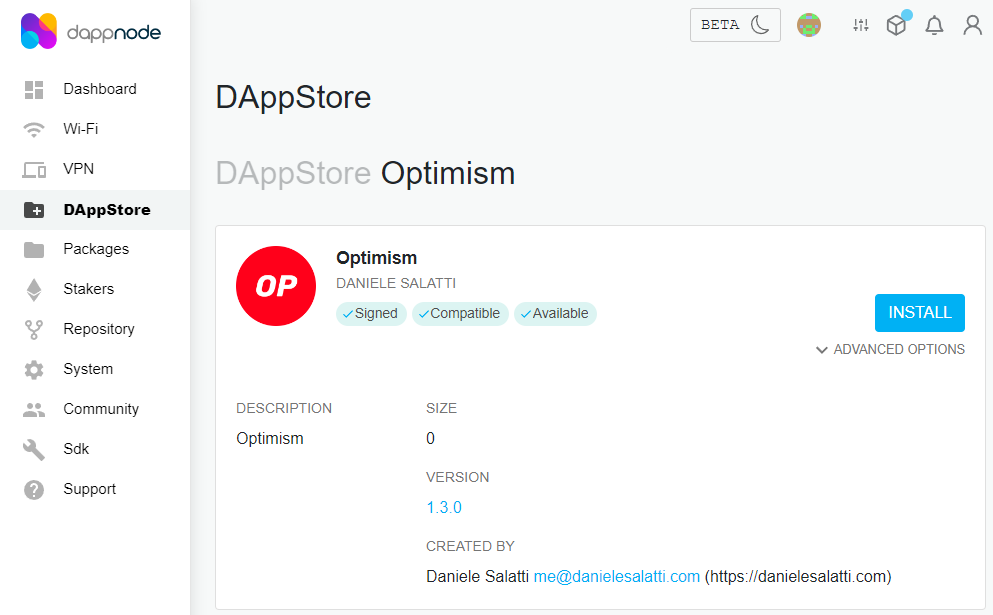Open the version 1.3.0 link
Viewport: 993px width, 615px height.
click(x=444, y=507)
